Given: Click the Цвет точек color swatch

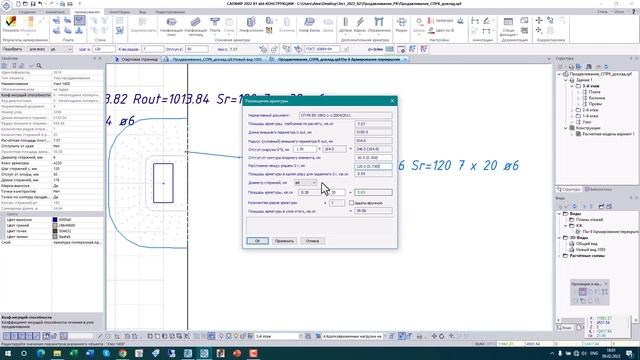Looking at the screenshot, I should click(55, 231).
